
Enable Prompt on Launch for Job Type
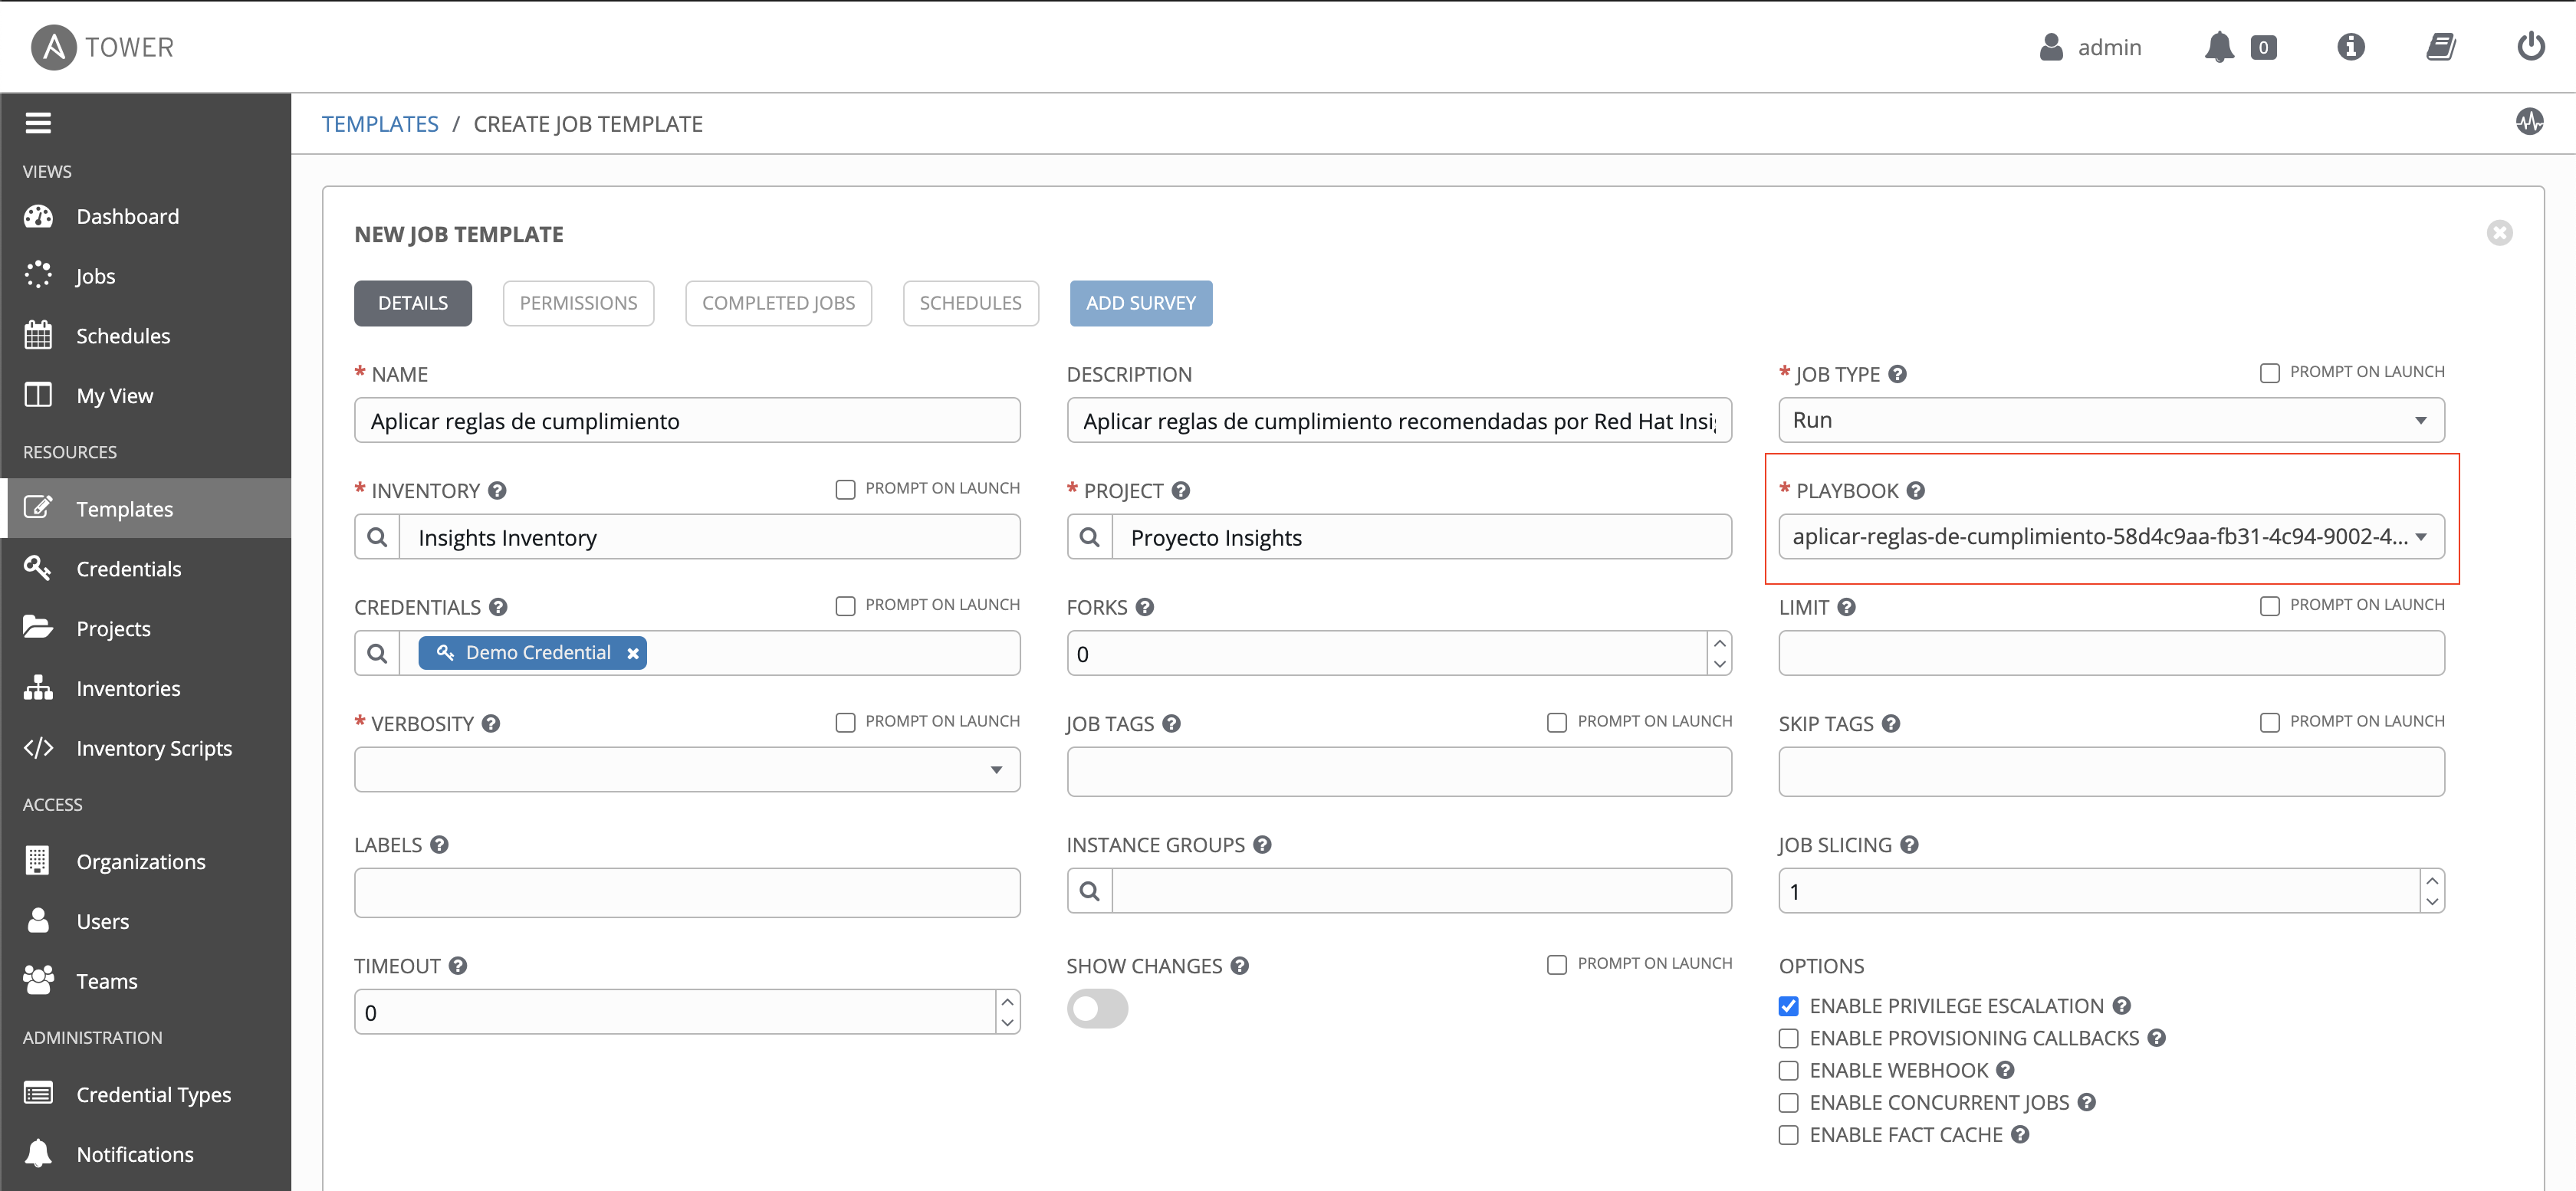click(2269, 373)
